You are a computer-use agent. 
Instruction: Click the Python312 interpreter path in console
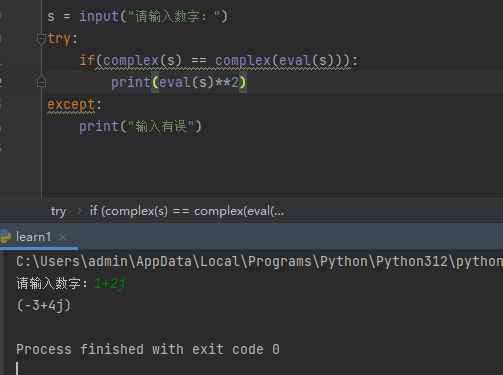click(259, 262)
